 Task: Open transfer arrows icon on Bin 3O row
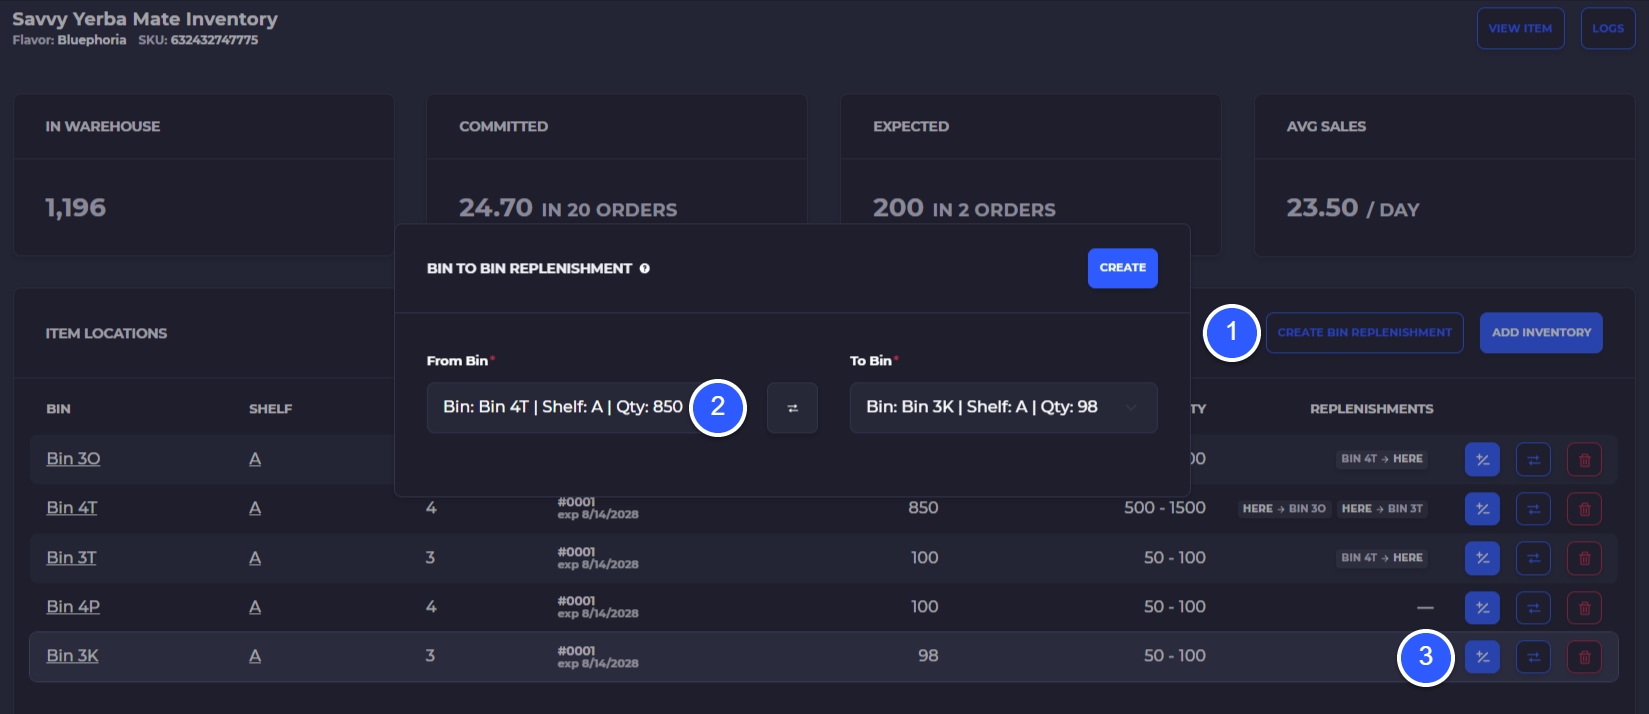[x=1533, y=460]
